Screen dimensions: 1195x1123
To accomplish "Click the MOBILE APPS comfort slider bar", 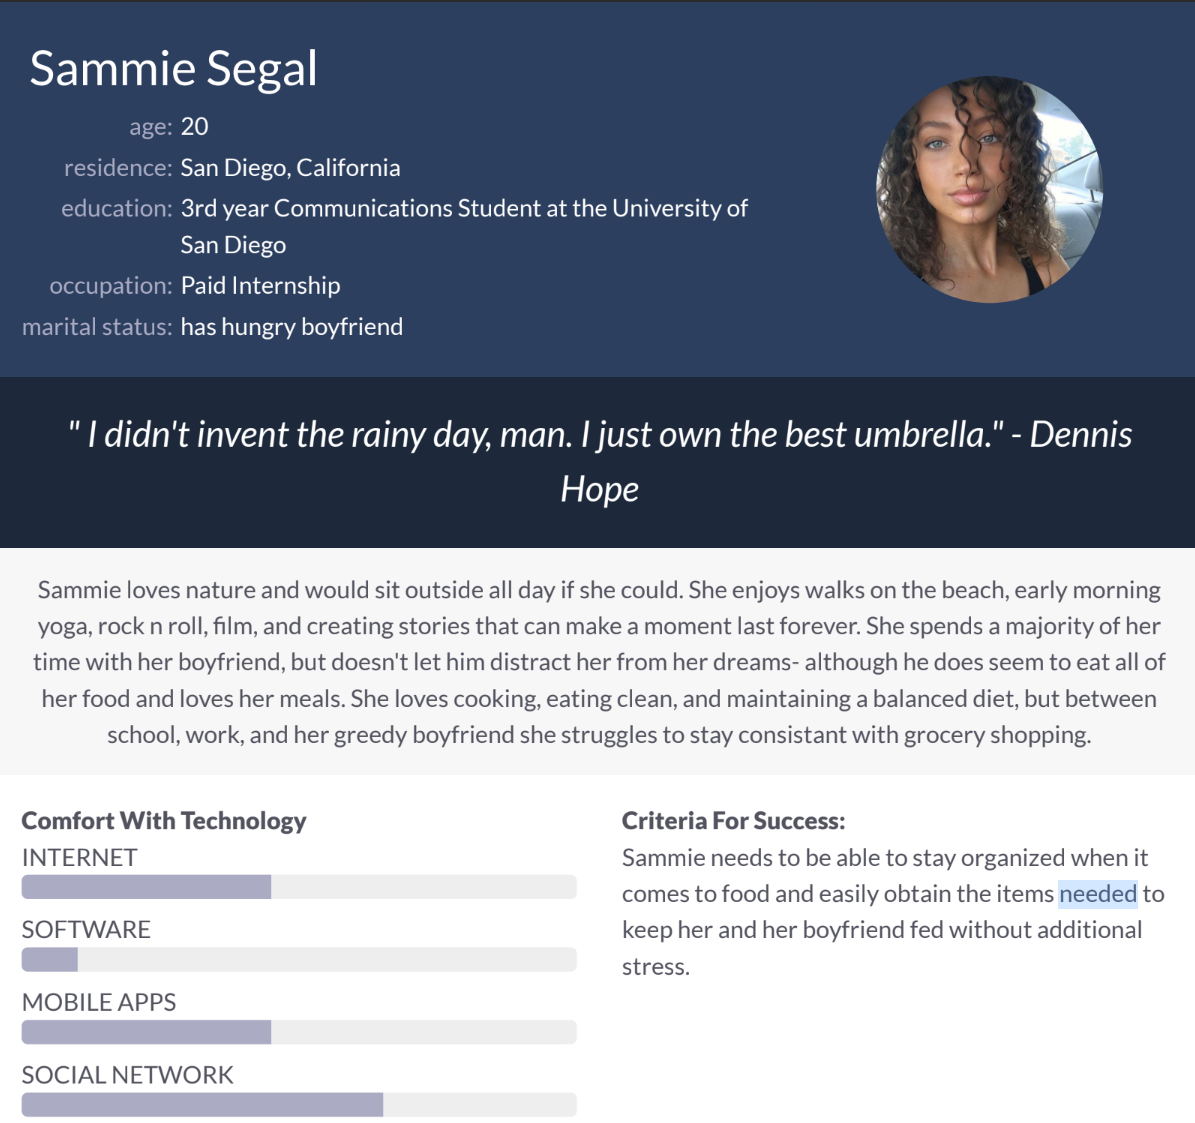I will coord(299,1032).
